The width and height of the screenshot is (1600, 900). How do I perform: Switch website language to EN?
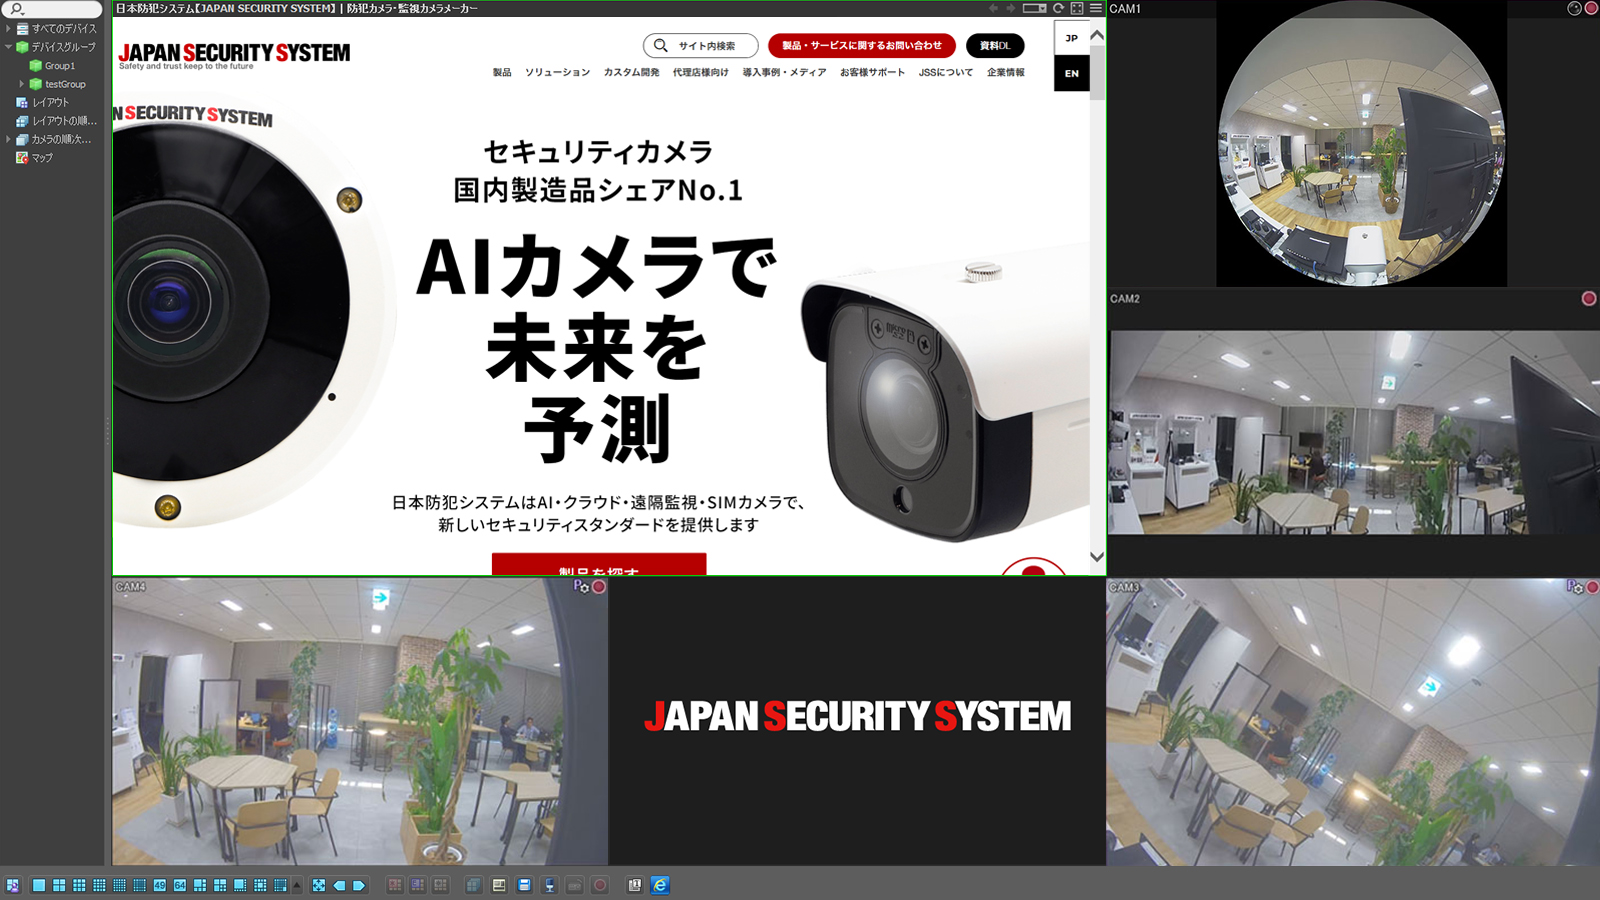(x=1071, y=73)
